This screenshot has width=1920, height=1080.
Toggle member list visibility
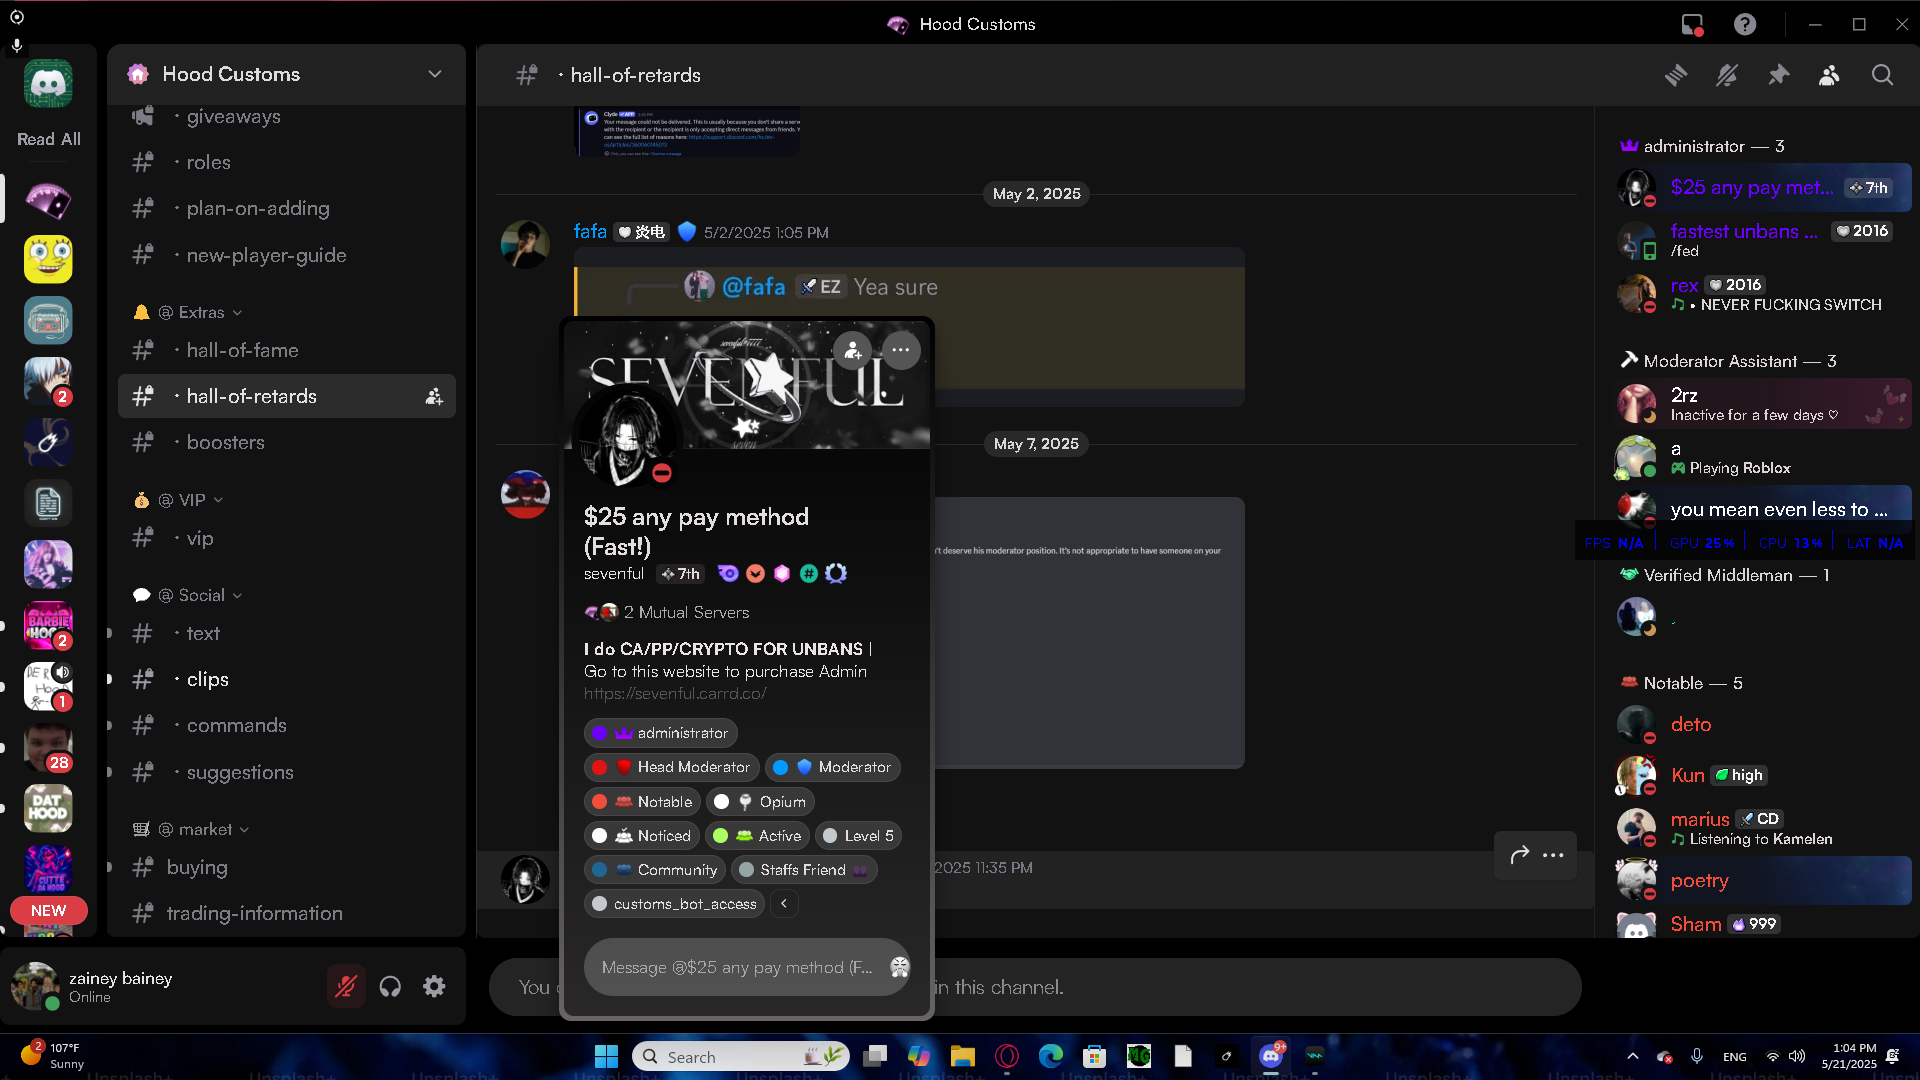pos(1829,75)
